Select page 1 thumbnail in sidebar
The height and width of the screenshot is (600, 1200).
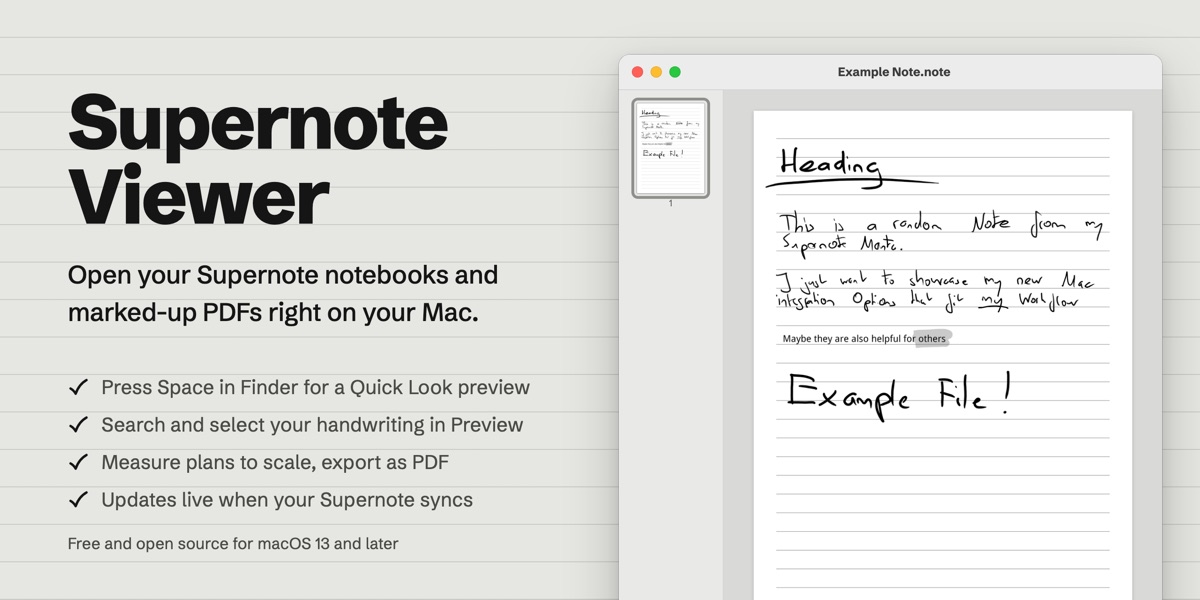(x=671, y=148)
